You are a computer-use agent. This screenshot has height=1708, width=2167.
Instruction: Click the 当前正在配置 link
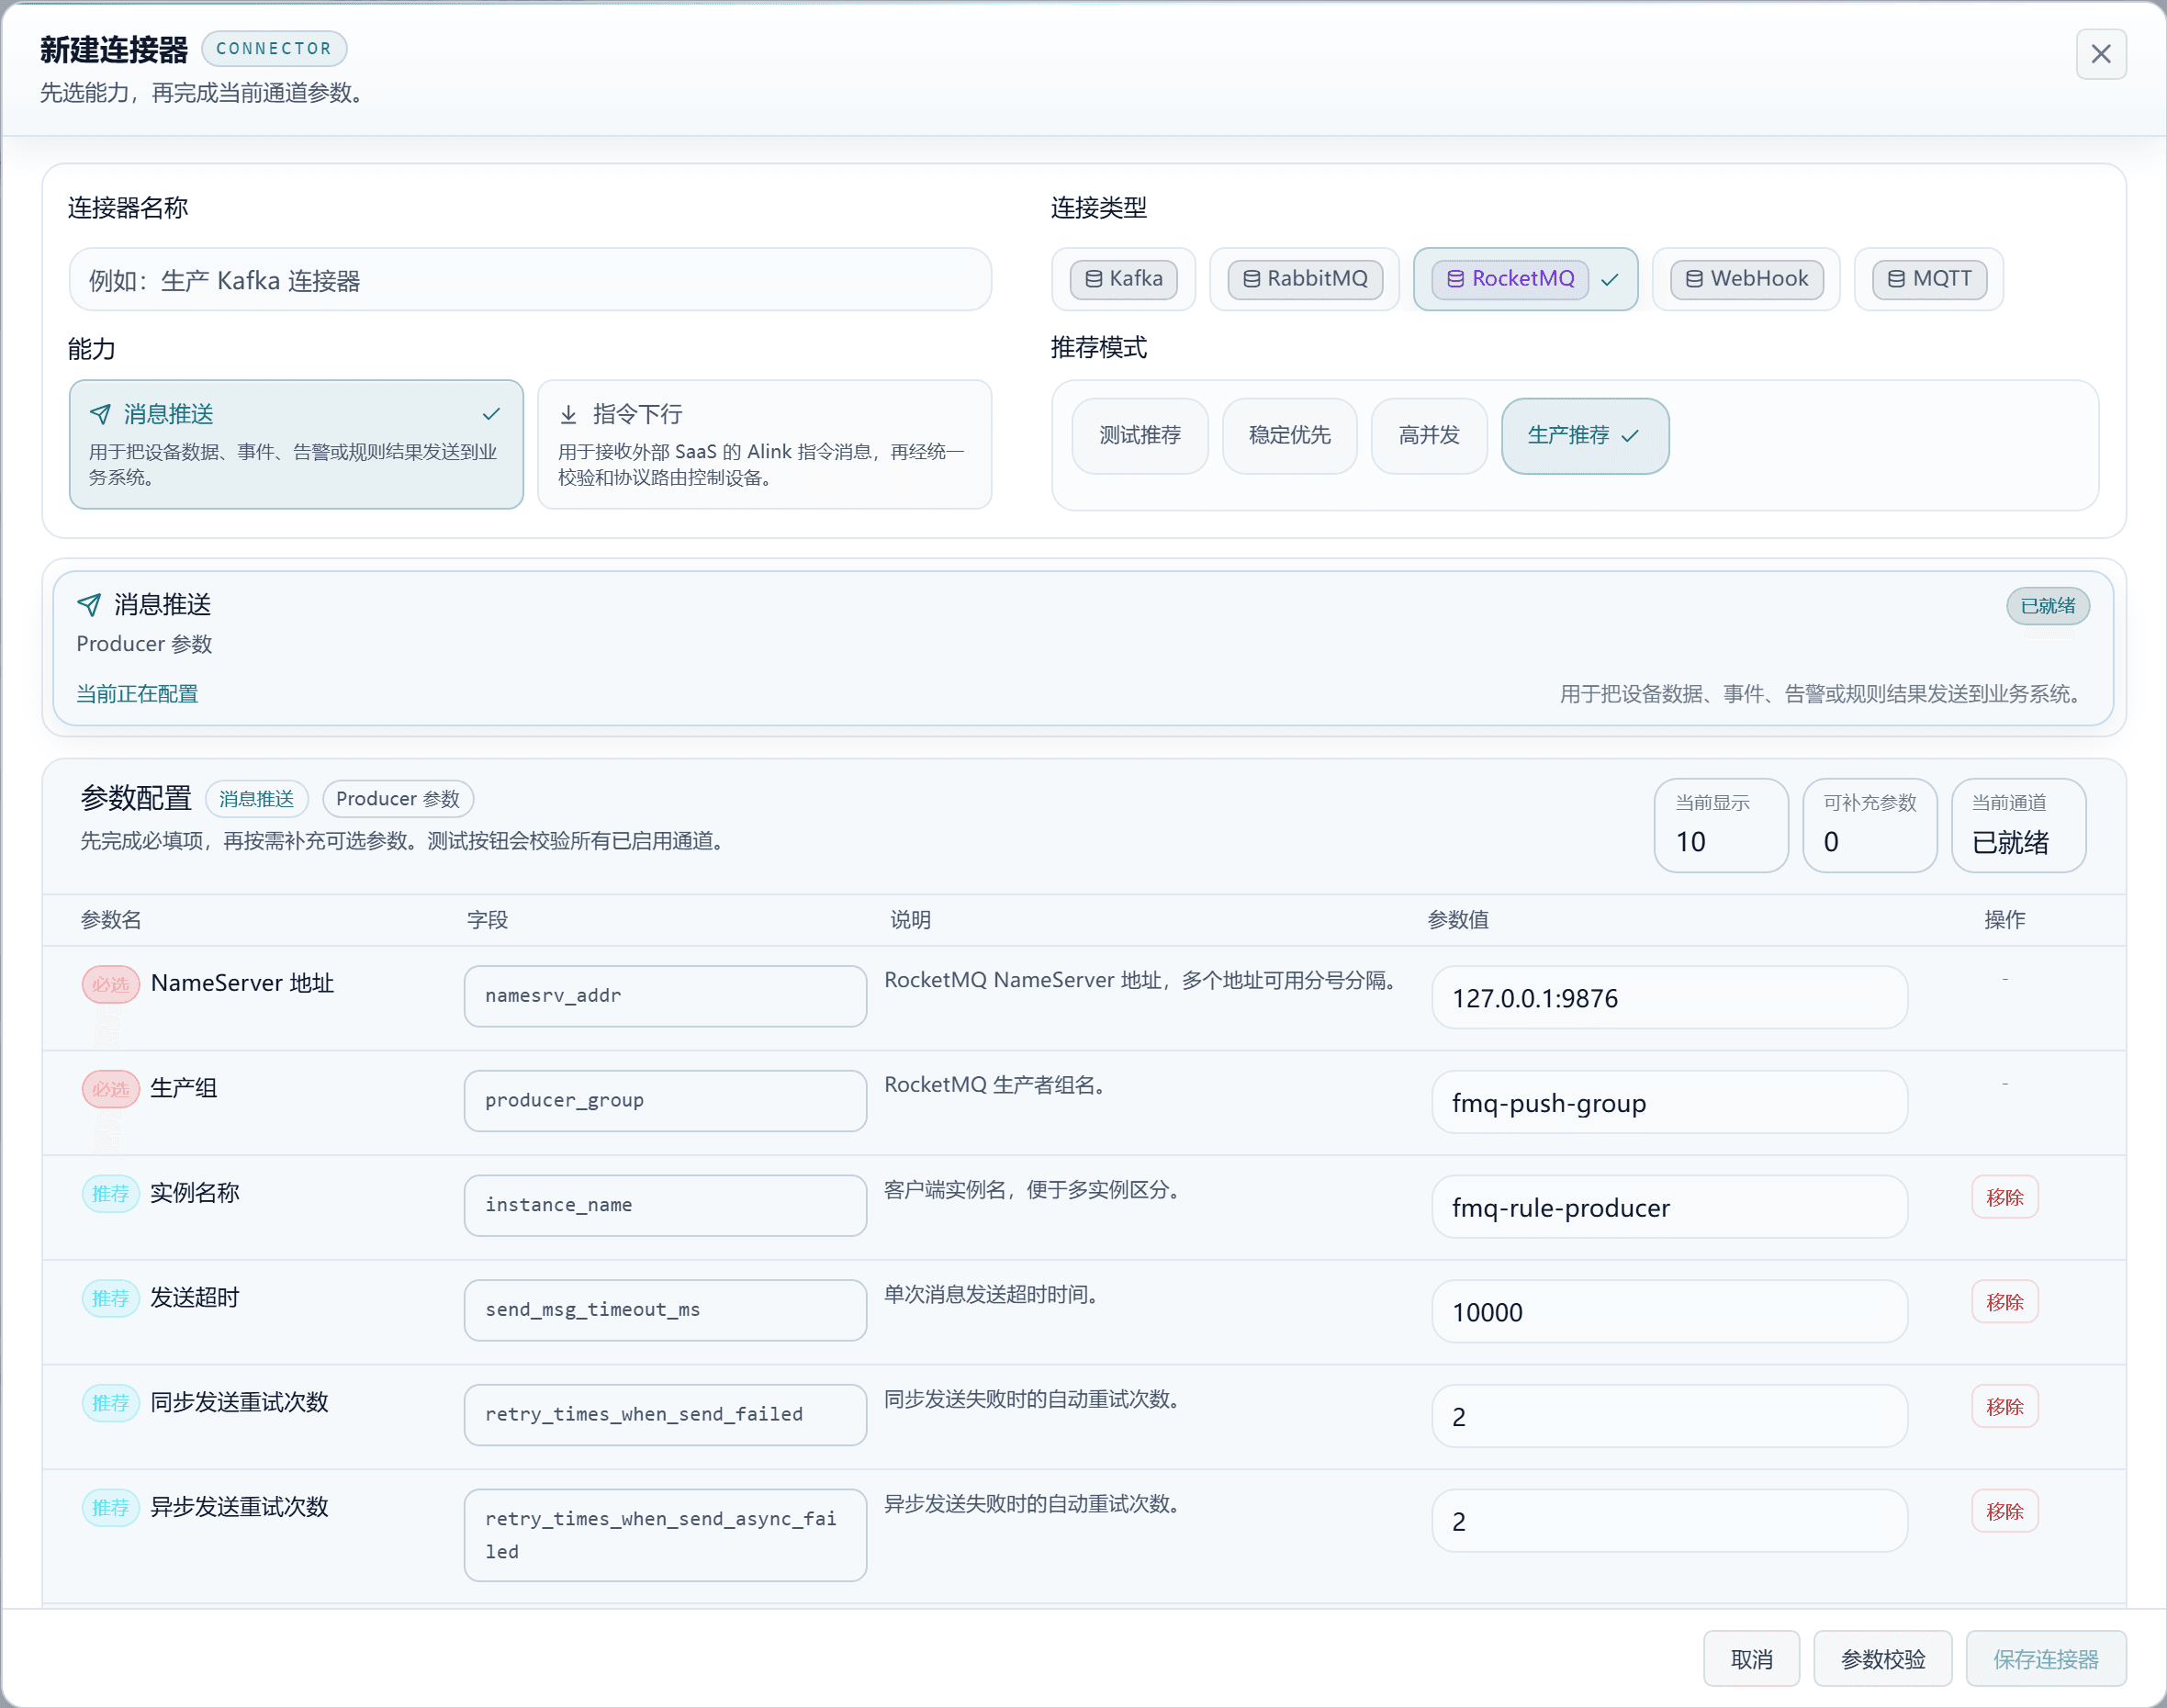pyautogui.click(x=137, y=694)
